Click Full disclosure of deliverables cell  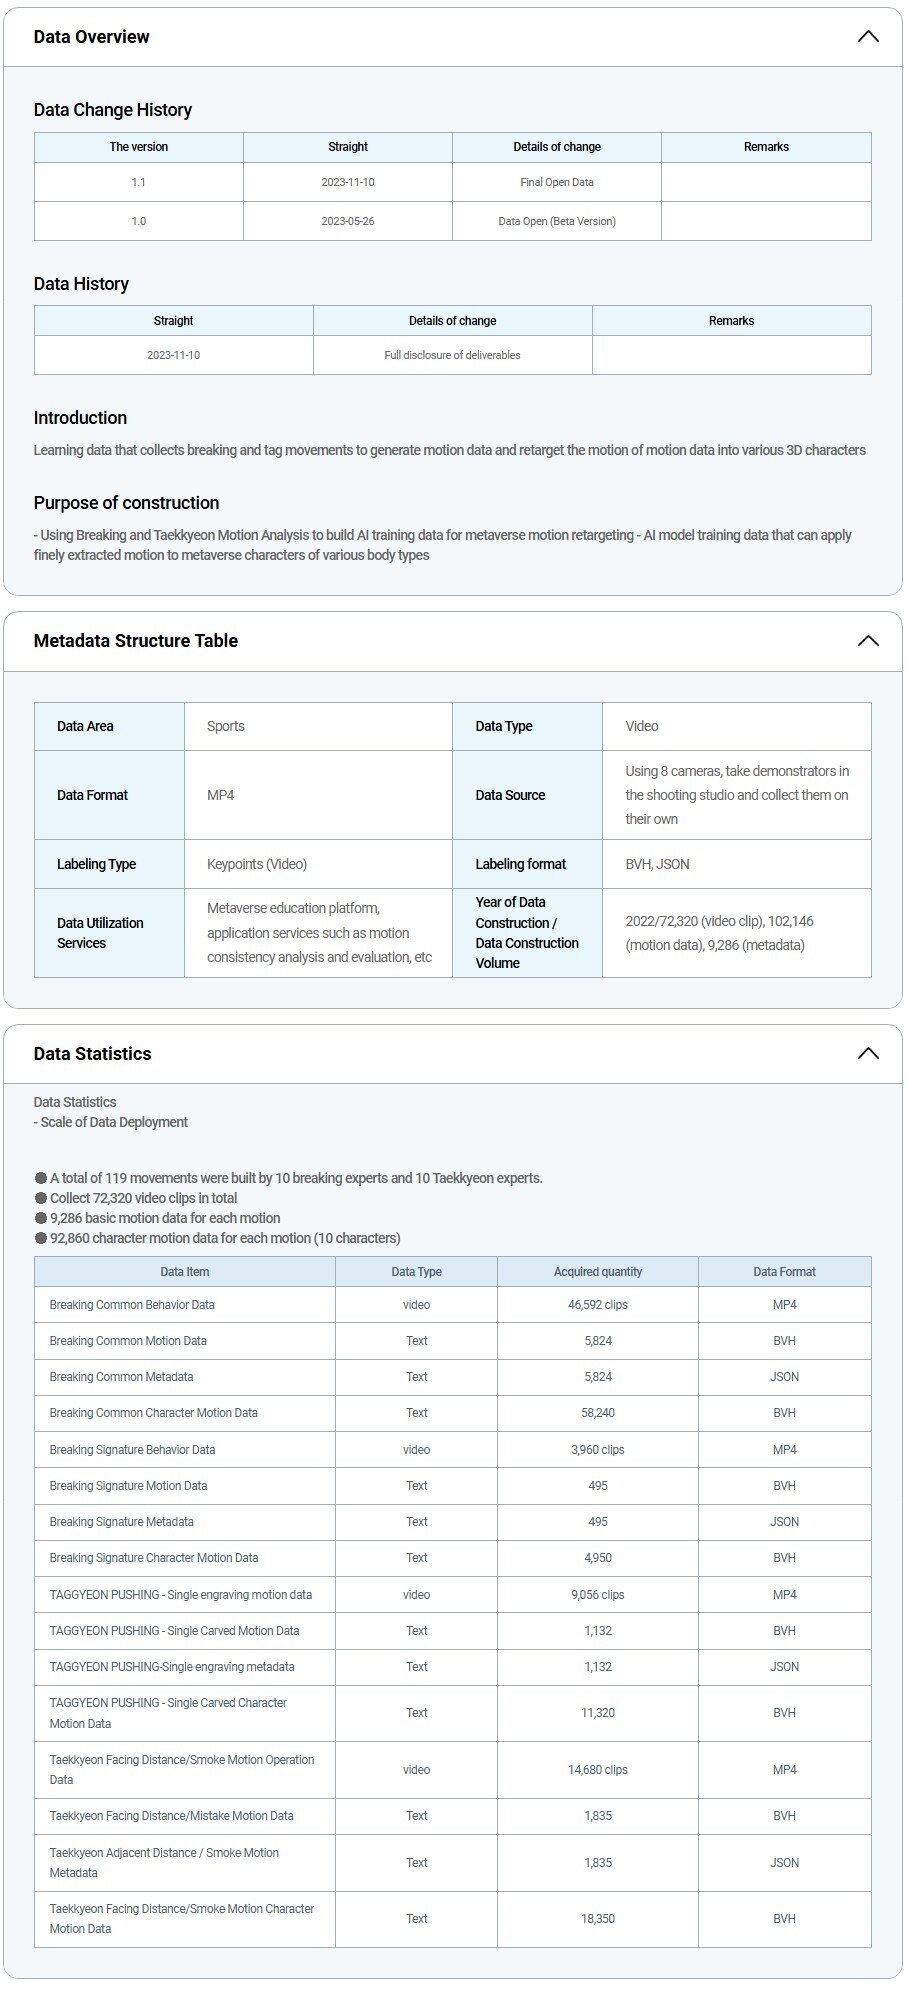click(x=452, y=355)
